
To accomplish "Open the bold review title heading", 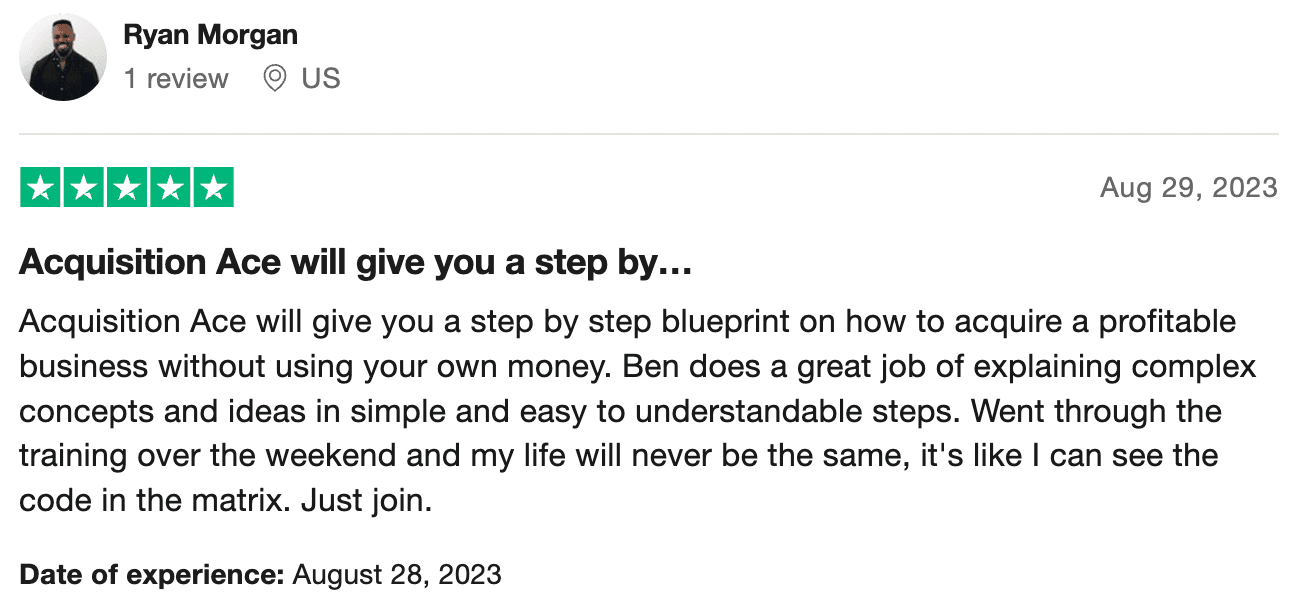I will [x=356, y=263].
